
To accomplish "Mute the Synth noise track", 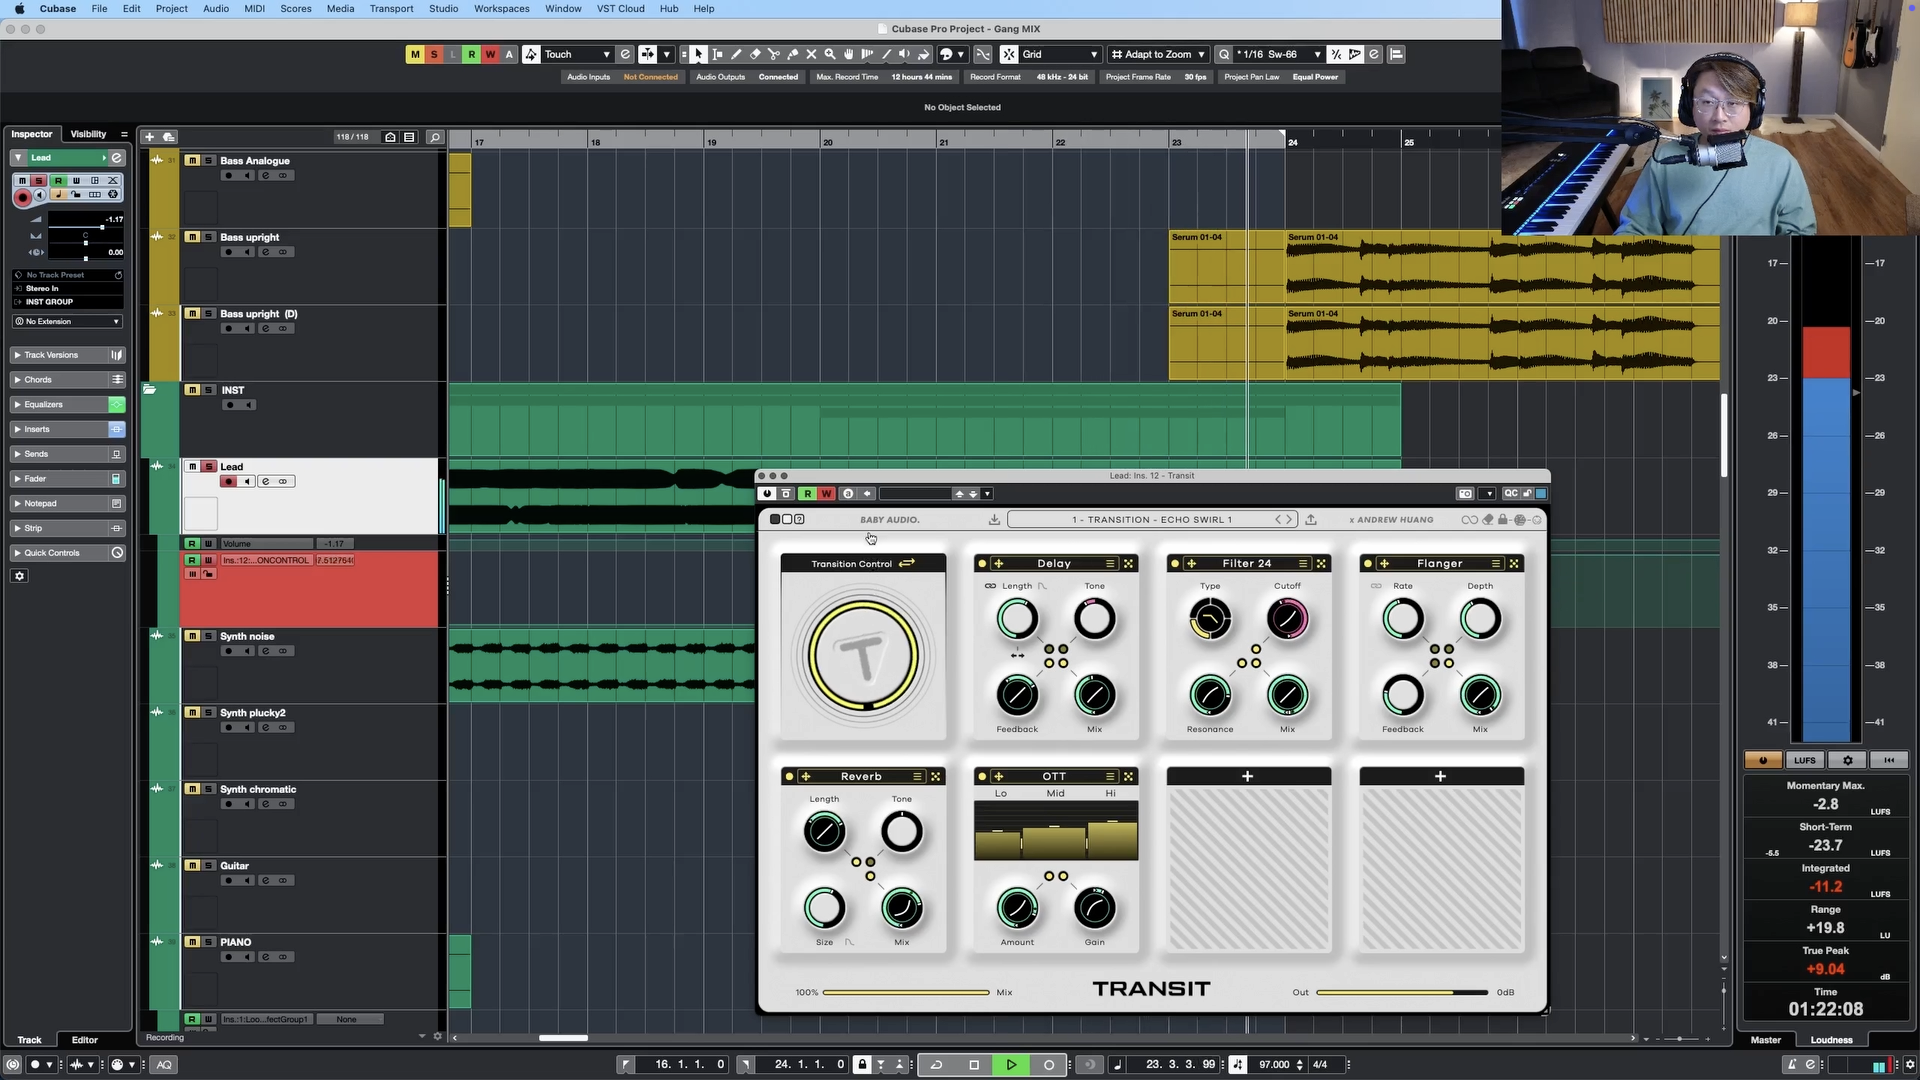I will coord(193,637).
